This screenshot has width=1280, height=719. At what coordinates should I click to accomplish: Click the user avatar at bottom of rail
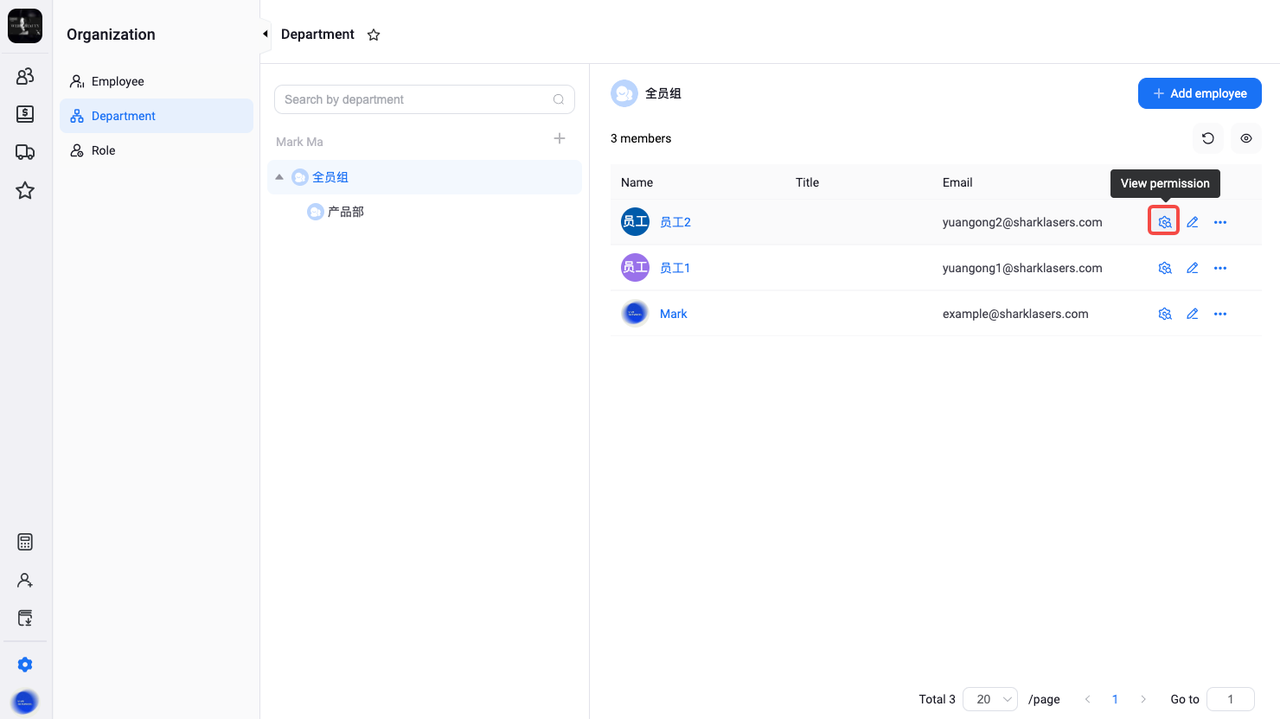tap(25, 702)
